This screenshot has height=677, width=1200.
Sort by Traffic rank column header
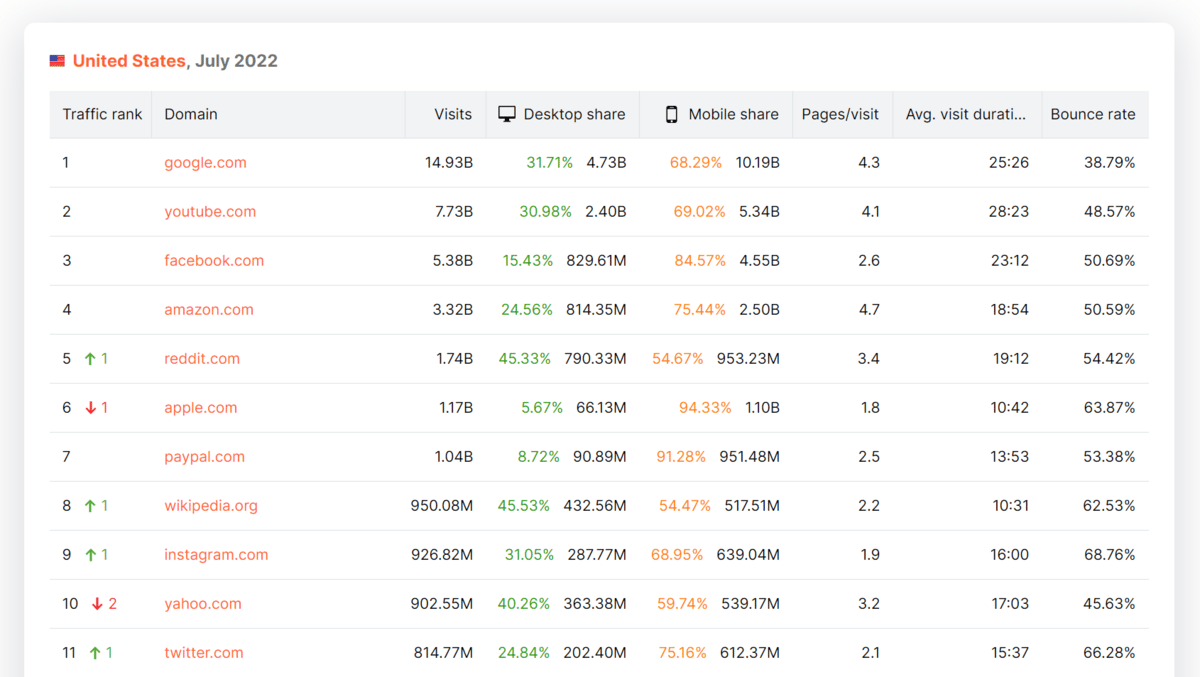pos(102,114)
